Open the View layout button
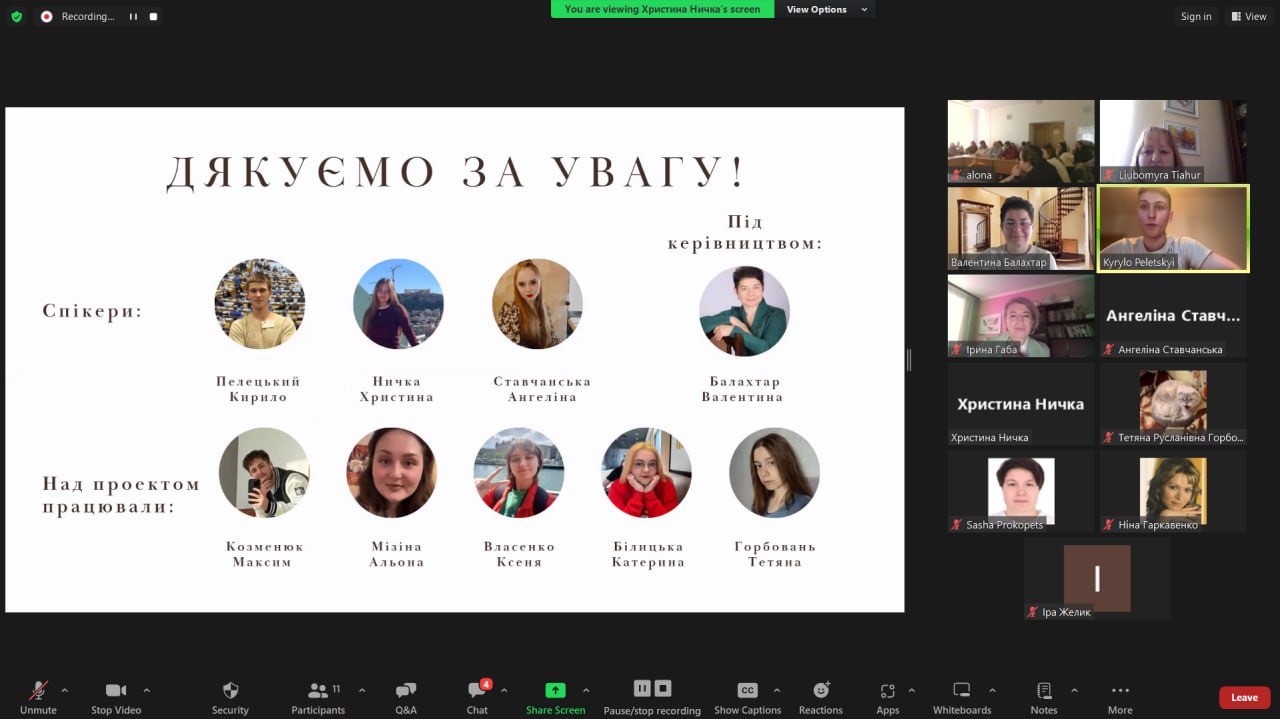The image size is (1280, 719). 1249,16
